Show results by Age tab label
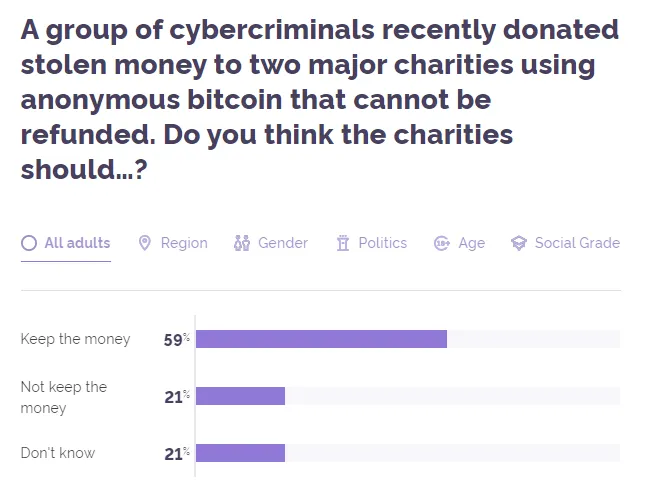The width and height of the screenshot is (655, 485). (x=471, y=243)
